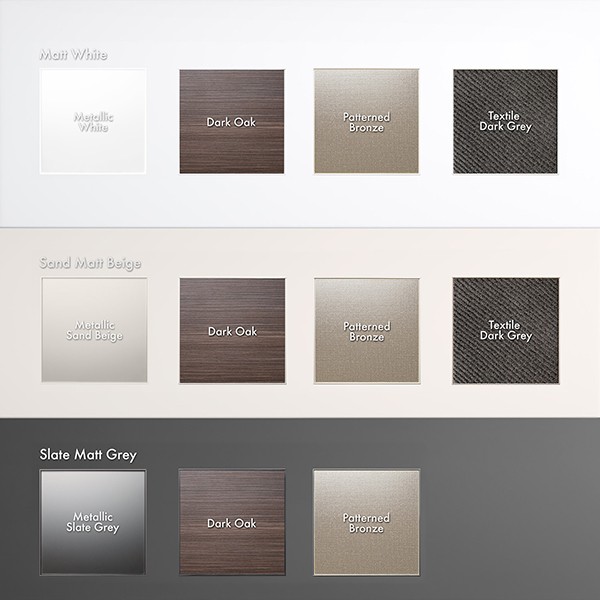The width and height of the screenshot is (600, 600).
Task: Select Textile Dark Grey in Sand Matt Beige row
Action: (505, 331)
